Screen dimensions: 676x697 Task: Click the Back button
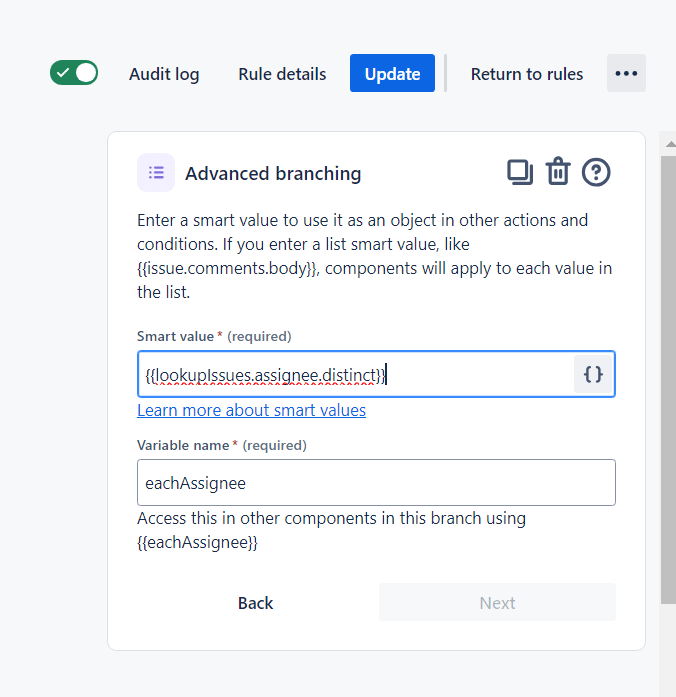coord(256,603)
